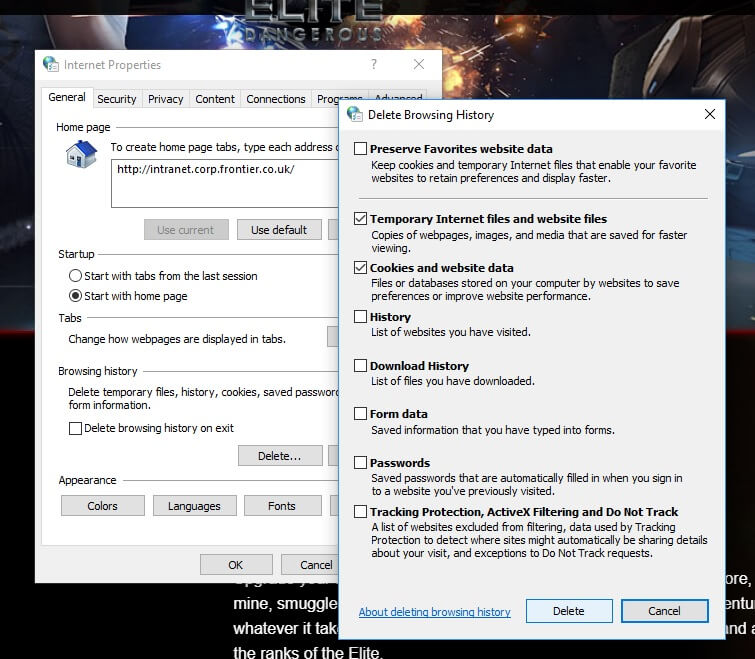This screenshot has height=659, width=755.
Task: Select Start with home page option
Action: (x=75, y=296)
